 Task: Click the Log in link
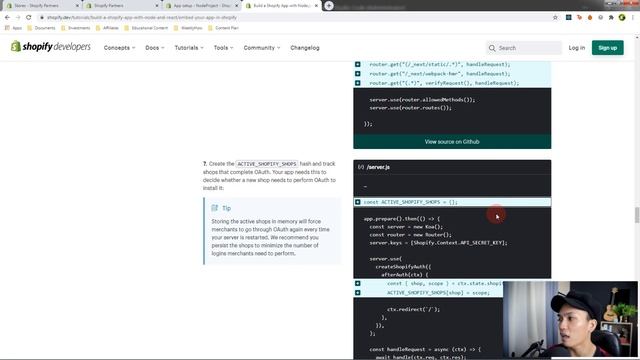pos(577,48)
